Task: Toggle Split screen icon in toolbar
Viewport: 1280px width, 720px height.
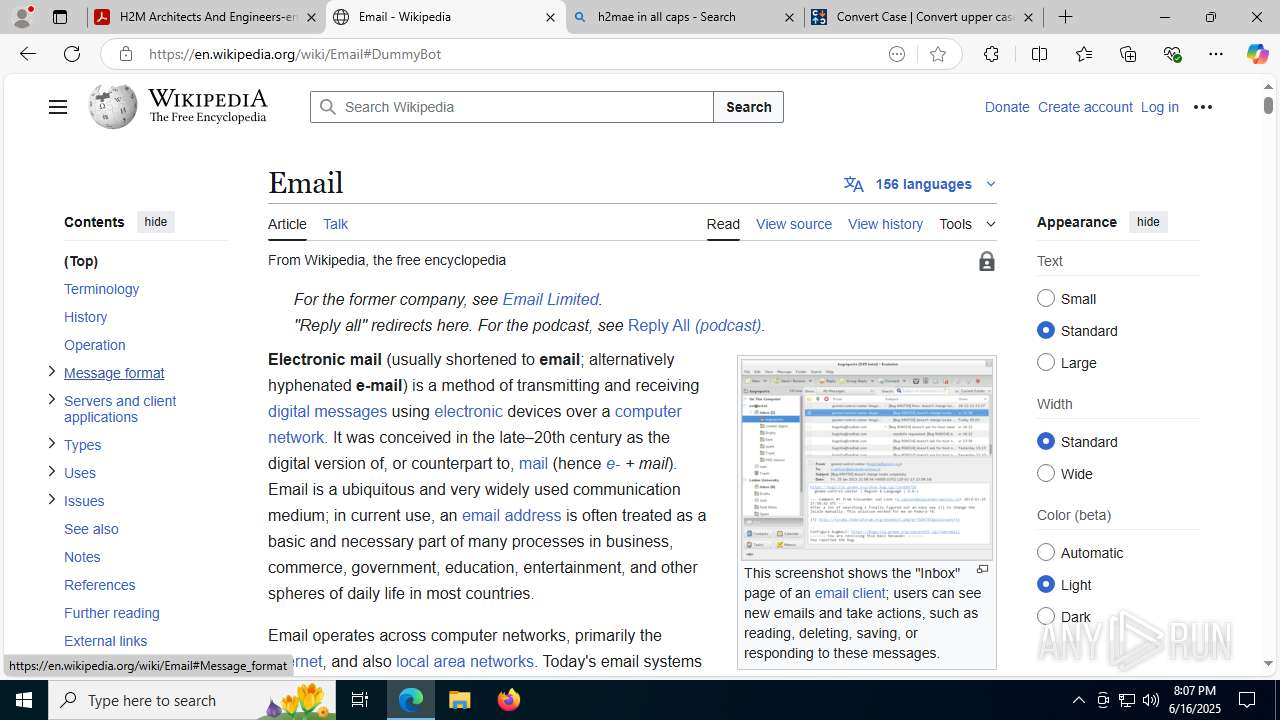Action: [1039, 54]
